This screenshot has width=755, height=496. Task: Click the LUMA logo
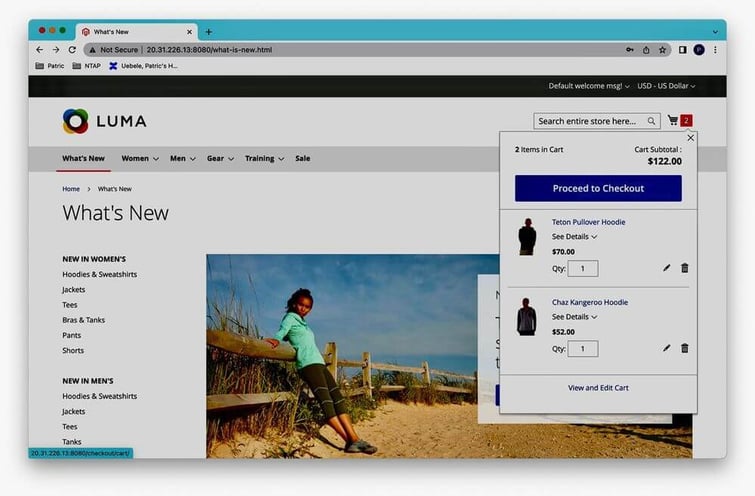104,121
